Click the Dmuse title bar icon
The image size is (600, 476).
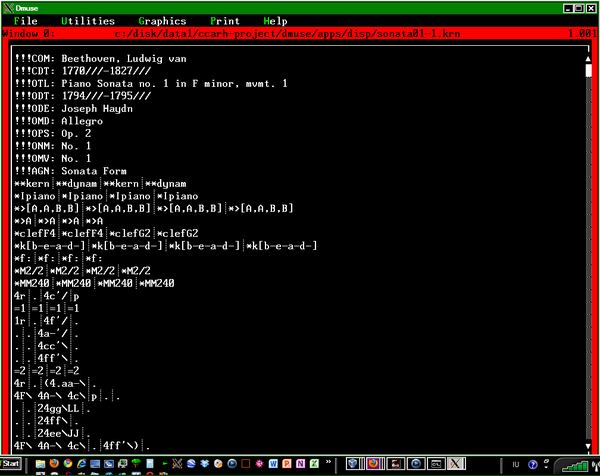8,7
